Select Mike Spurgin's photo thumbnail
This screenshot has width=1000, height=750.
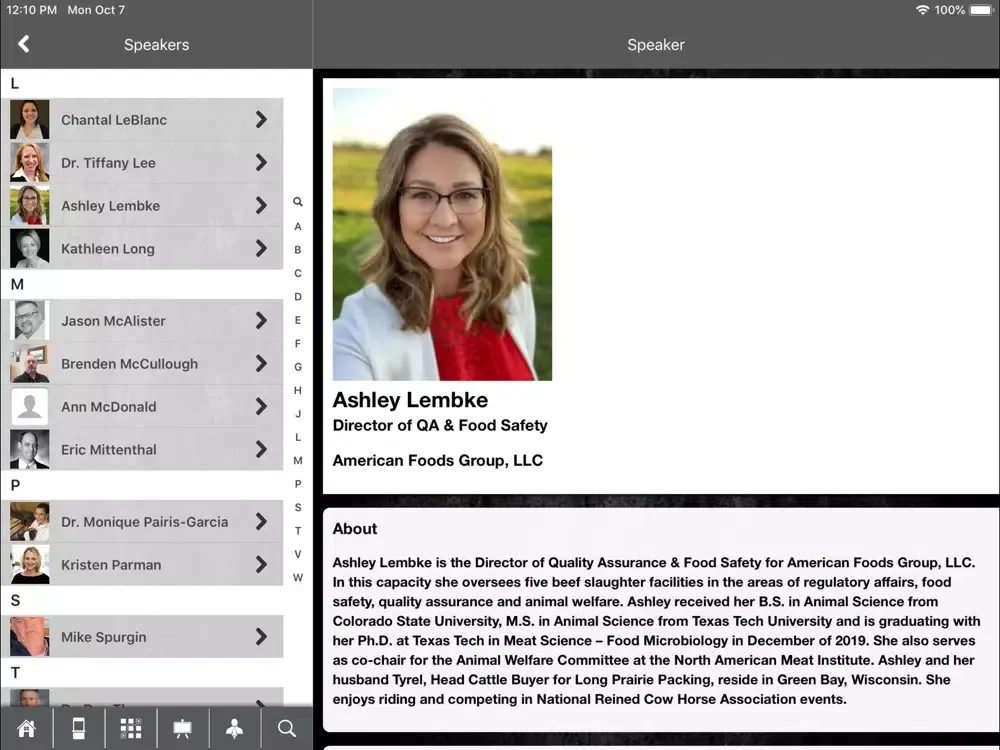pos(29,636)
